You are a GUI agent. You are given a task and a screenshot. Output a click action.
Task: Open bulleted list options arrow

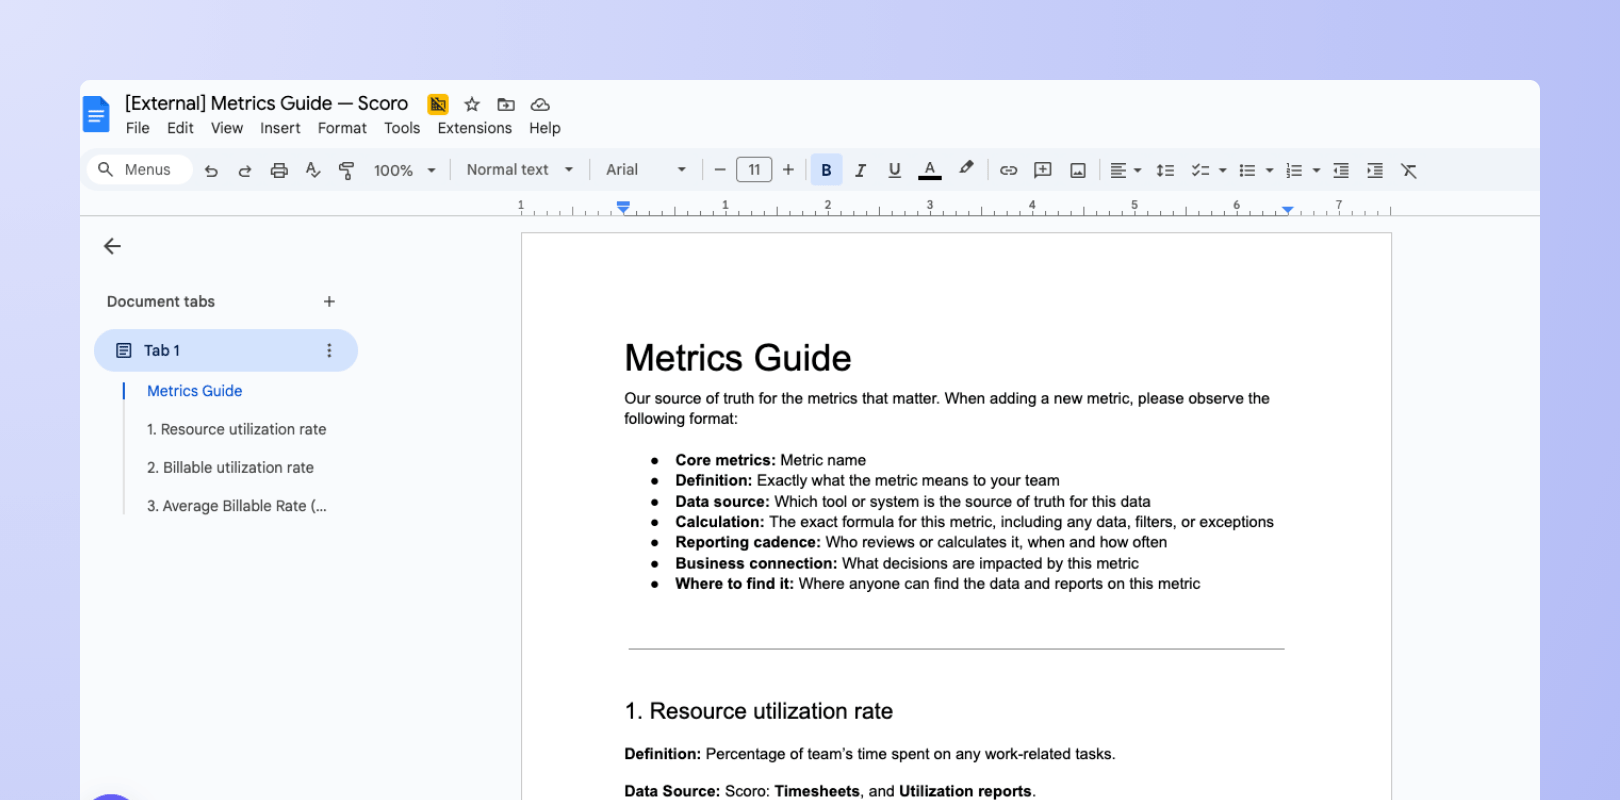(1269, 171)
